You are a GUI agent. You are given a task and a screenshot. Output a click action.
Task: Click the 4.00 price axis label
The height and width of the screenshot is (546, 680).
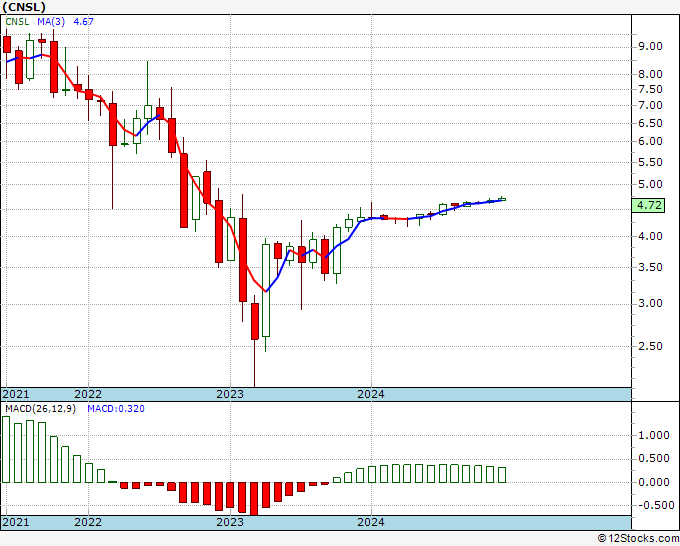click(x=650, y=236)
